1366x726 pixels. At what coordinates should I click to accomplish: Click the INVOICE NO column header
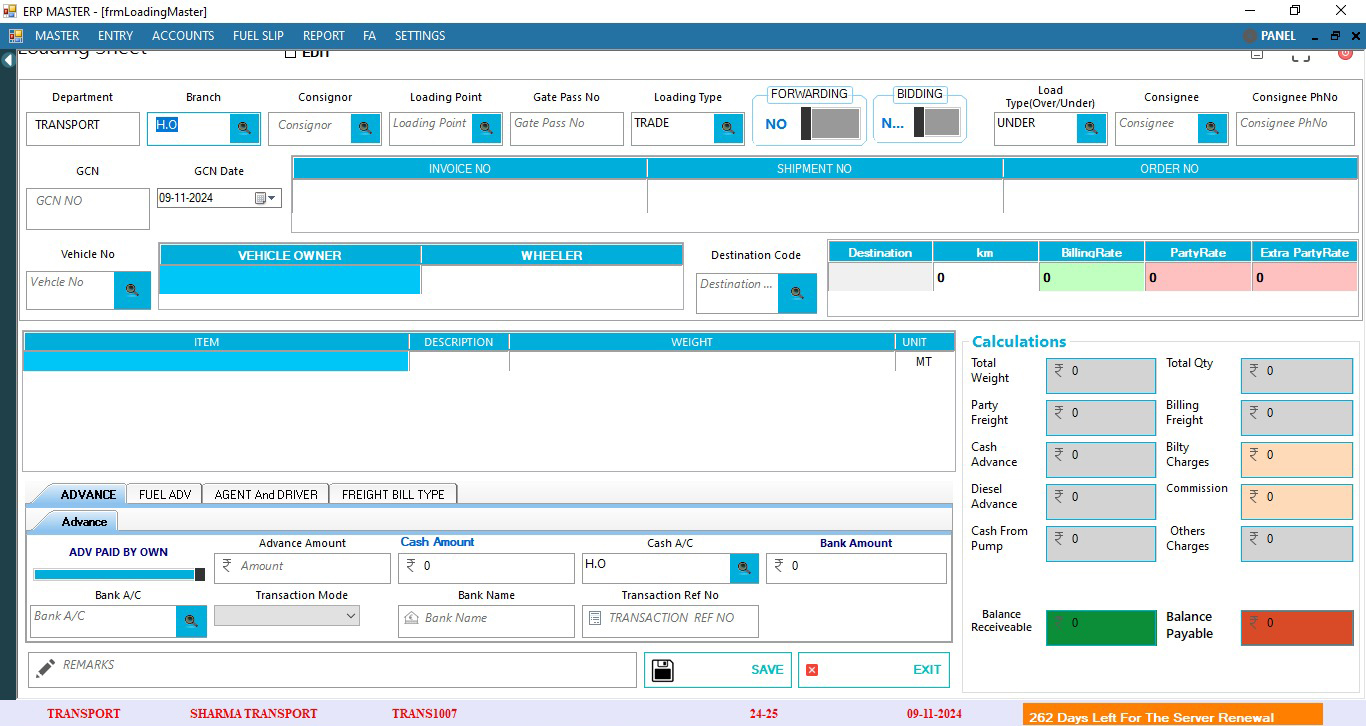[x=469, y=169]
